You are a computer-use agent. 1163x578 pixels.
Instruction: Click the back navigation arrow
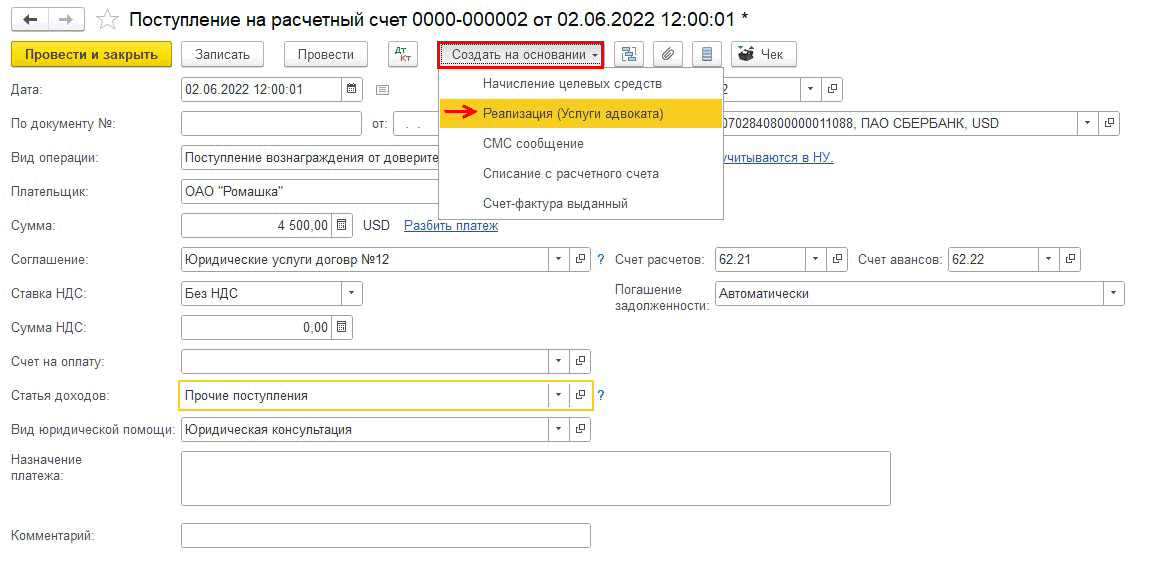click(x=31, y=20)
